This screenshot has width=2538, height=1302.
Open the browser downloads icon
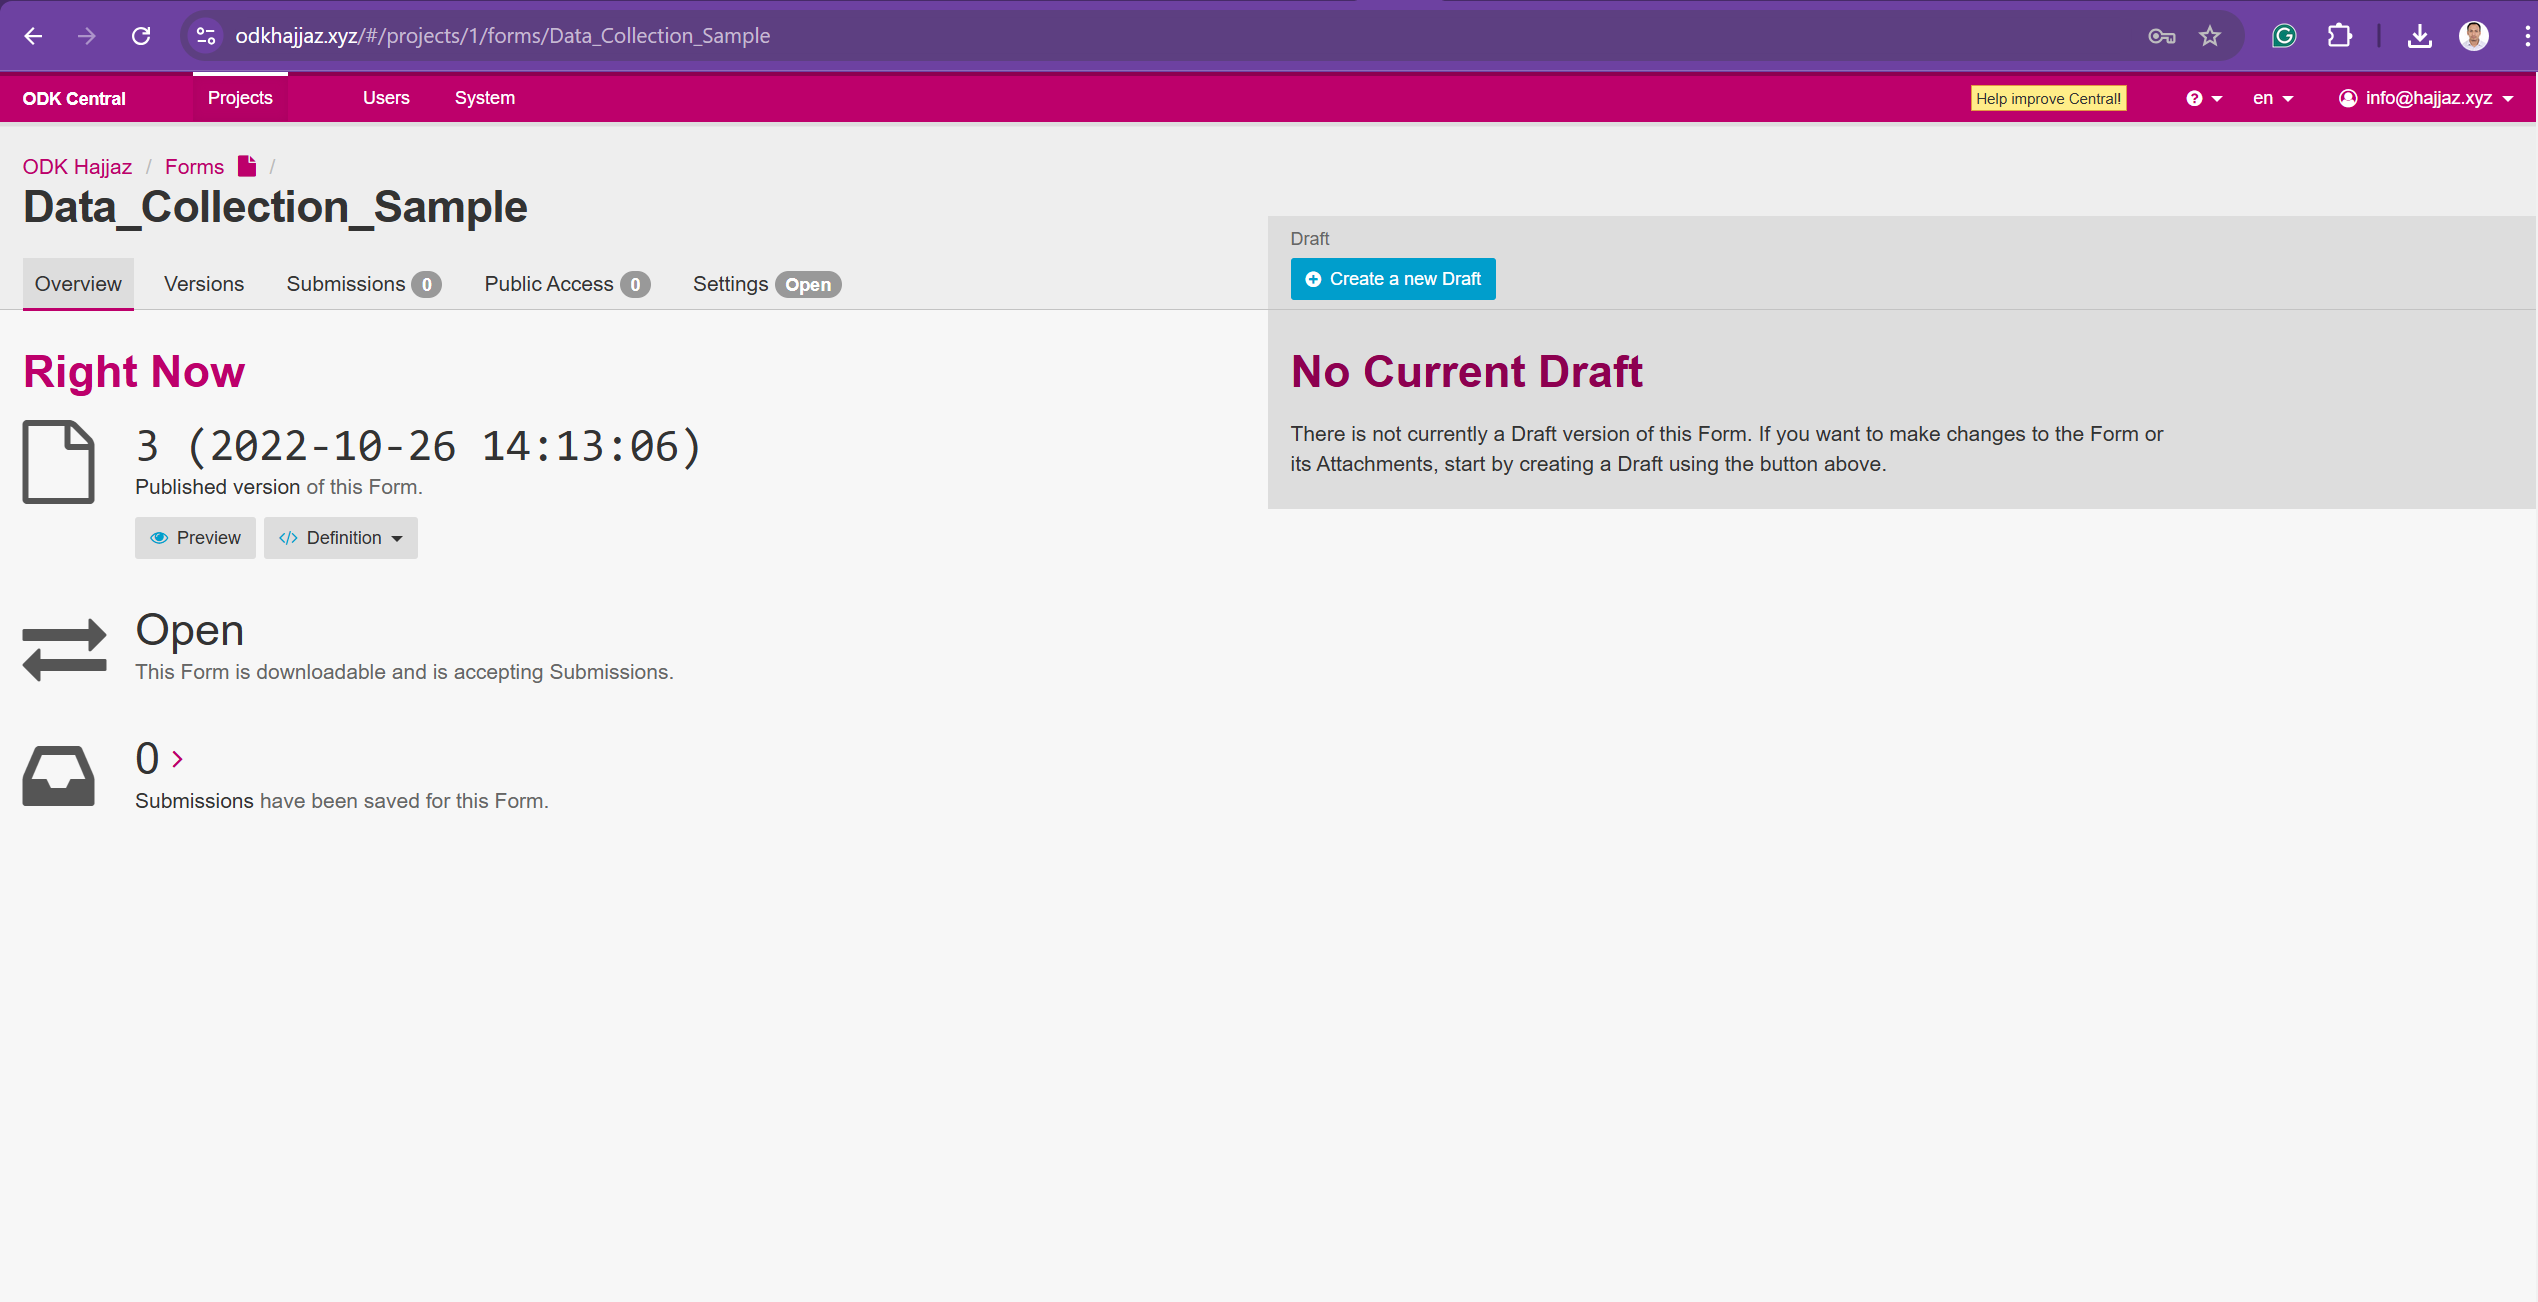(x=2419, y=36)
